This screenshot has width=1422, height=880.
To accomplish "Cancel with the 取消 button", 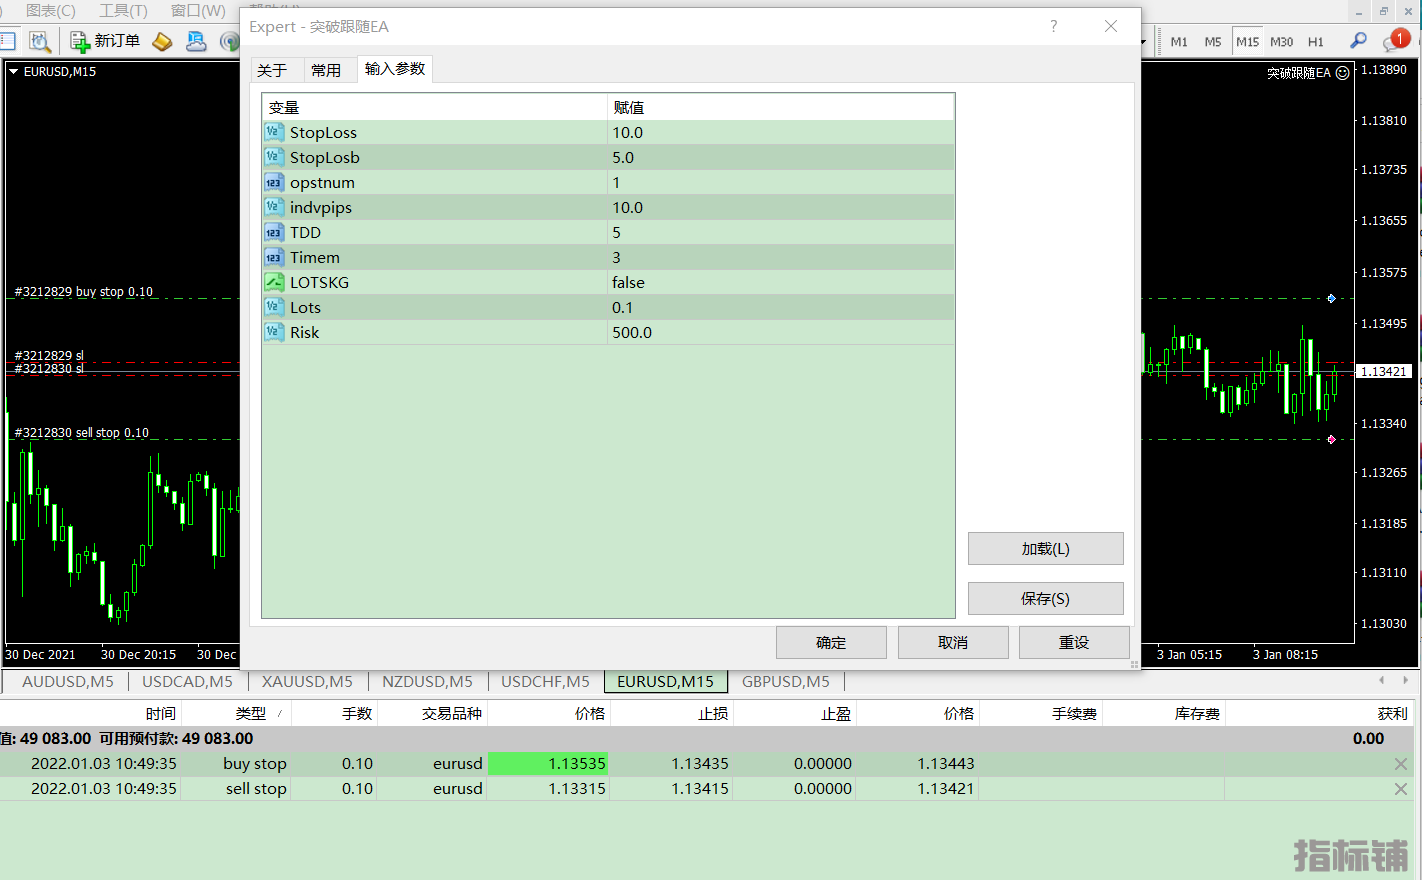I will click(953, 643).
